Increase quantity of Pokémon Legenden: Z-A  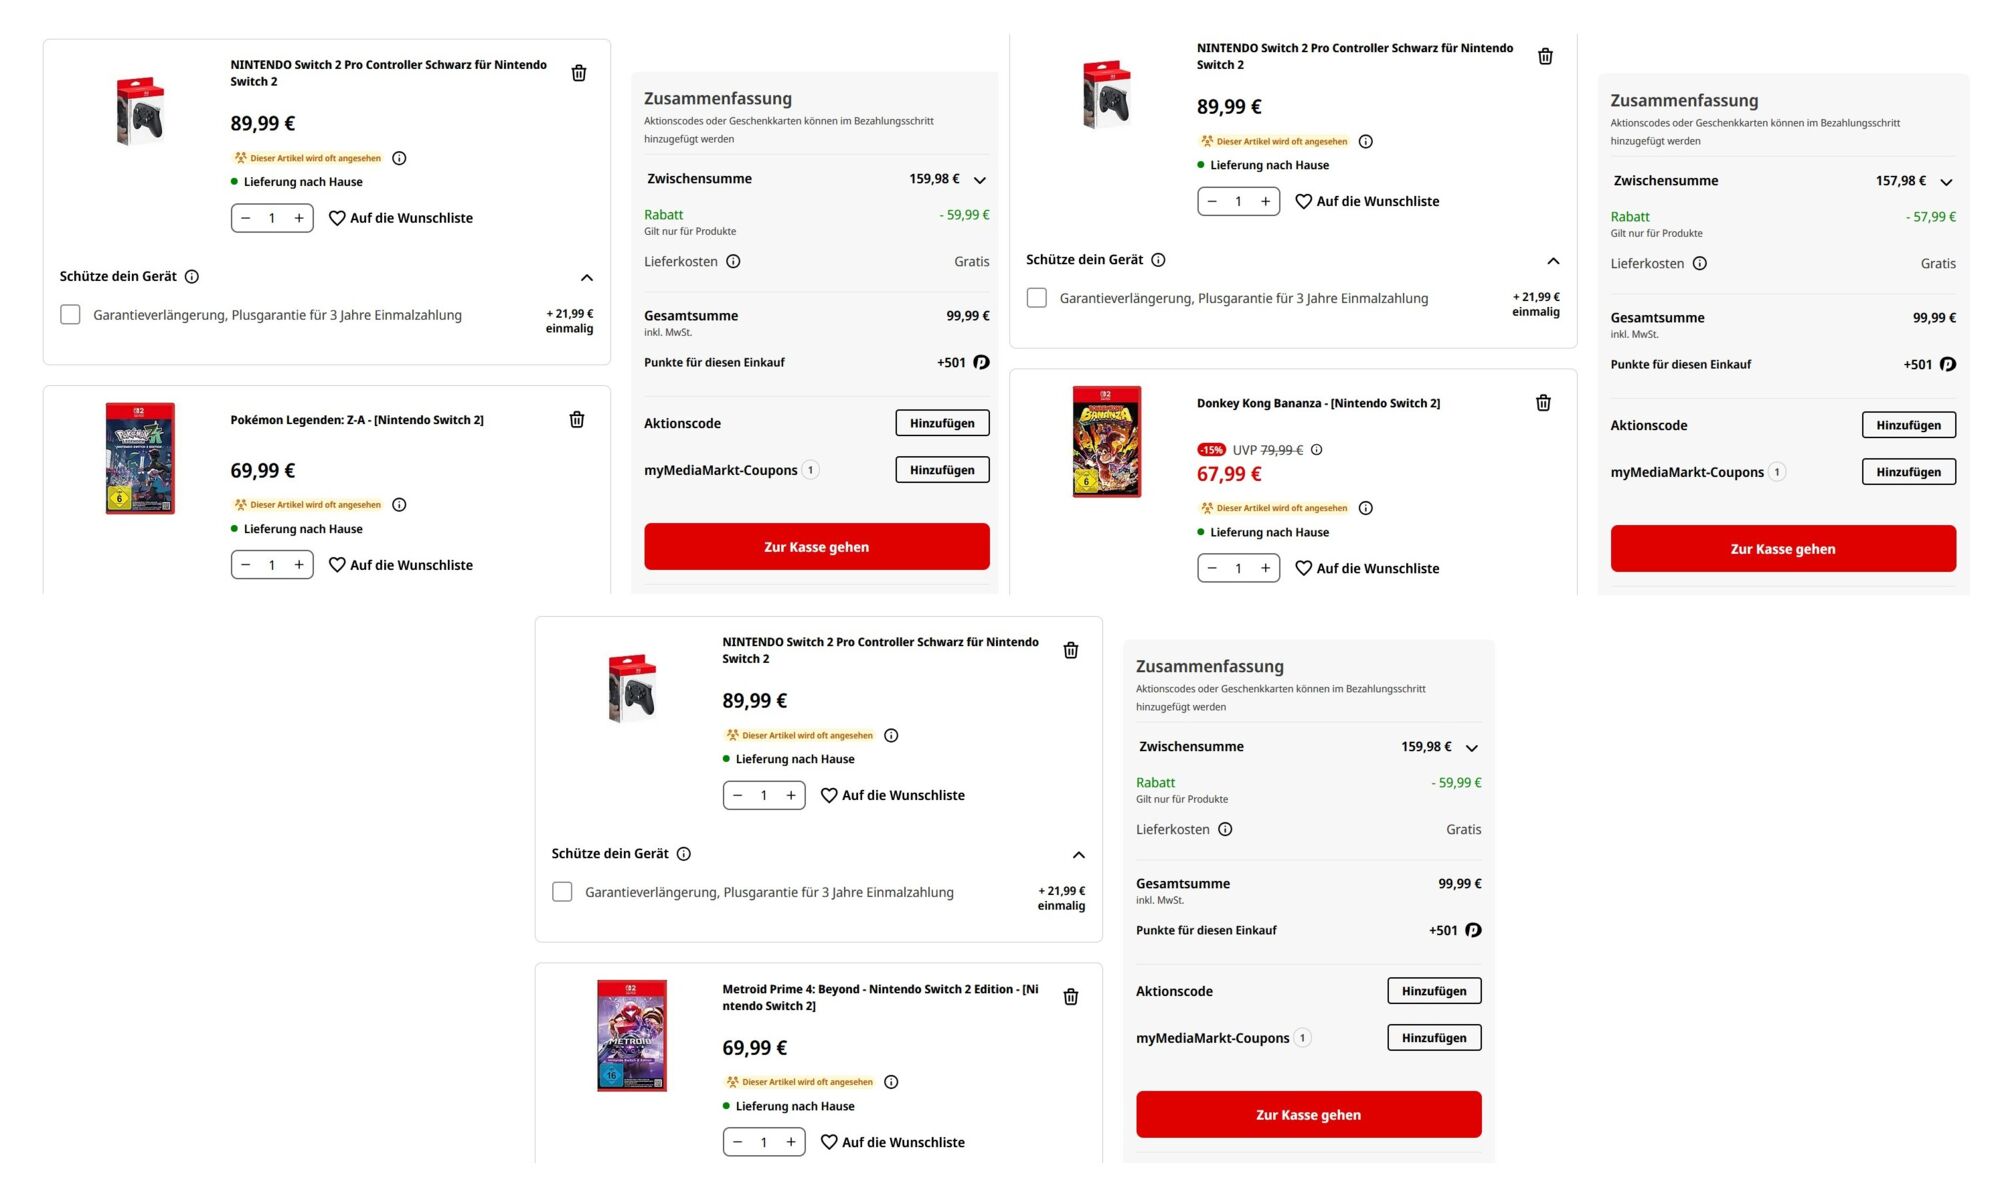click(299, 565)
